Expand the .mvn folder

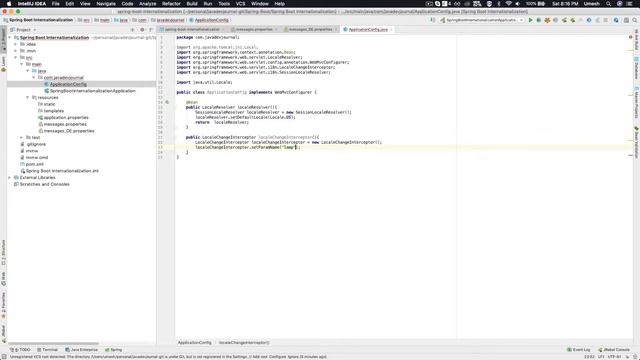click(16, 51)
